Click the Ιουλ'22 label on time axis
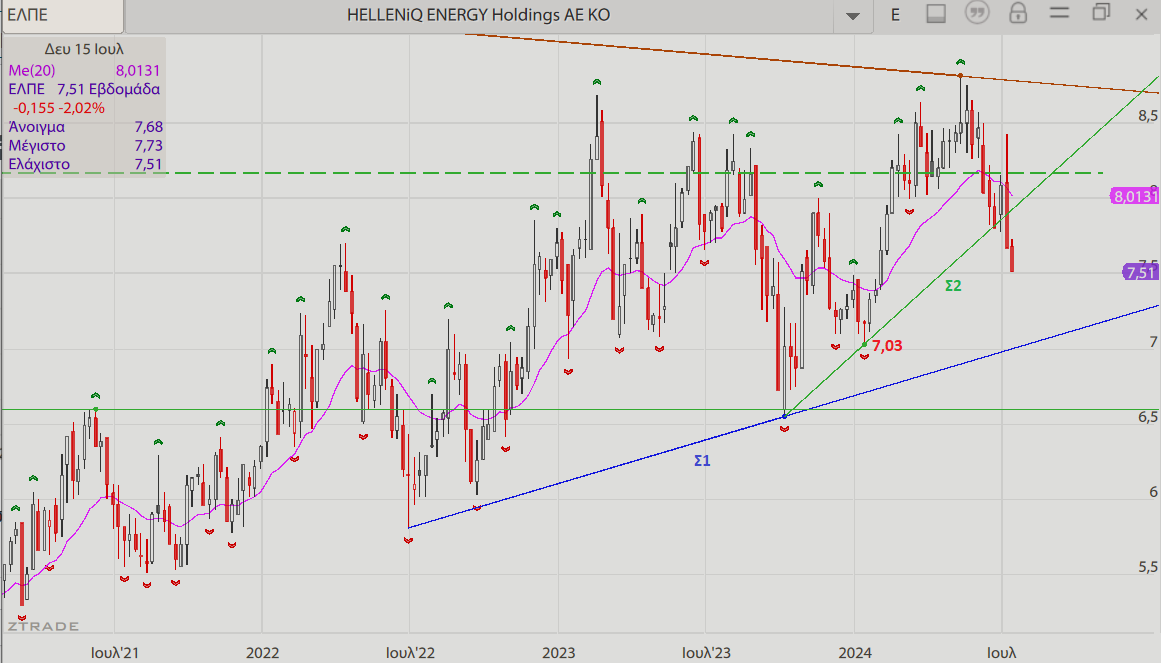 (x=410, y=653)
